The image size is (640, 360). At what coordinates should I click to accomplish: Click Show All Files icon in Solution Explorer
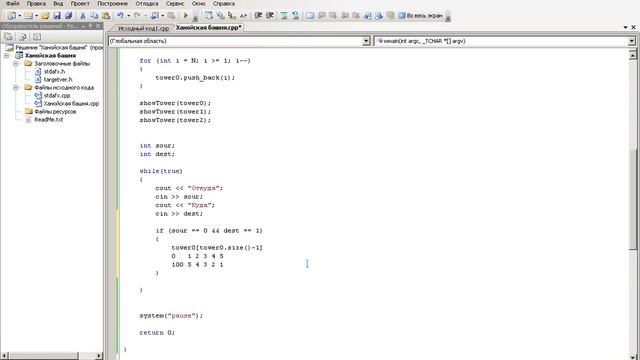(x=22, y=36)
